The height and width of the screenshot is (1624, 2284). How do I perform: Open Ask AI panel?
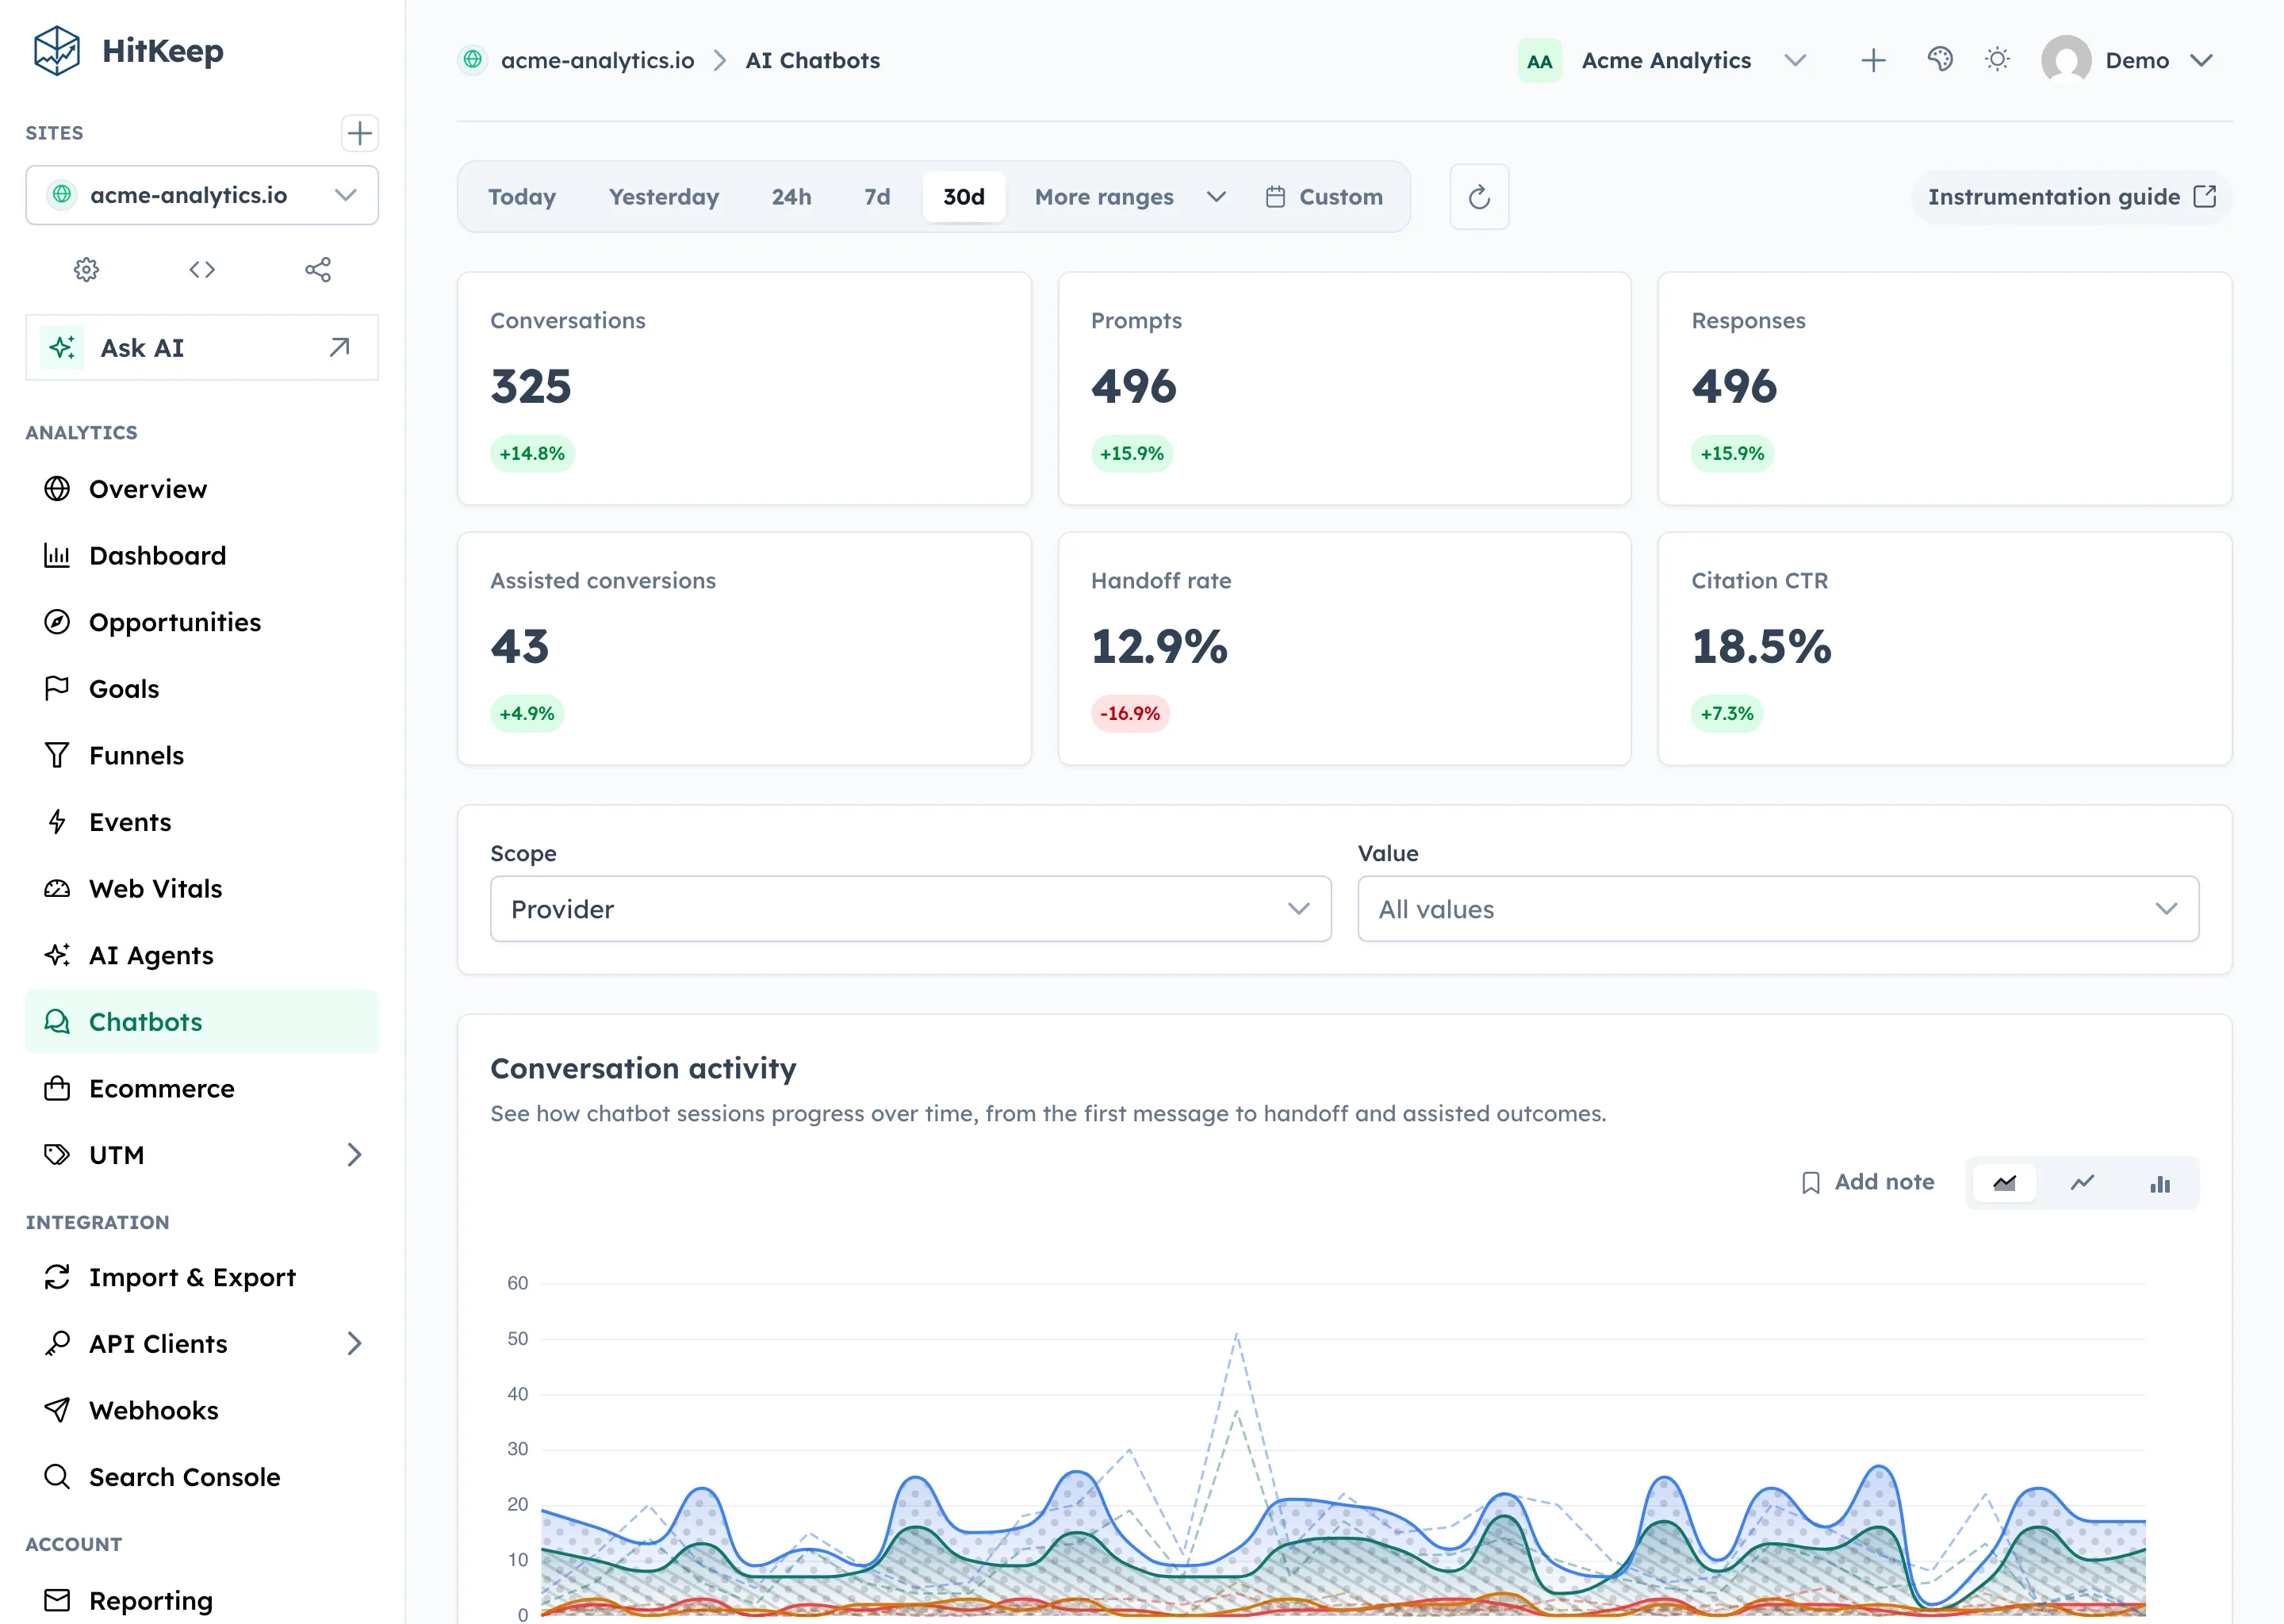[x=202, y=347]
